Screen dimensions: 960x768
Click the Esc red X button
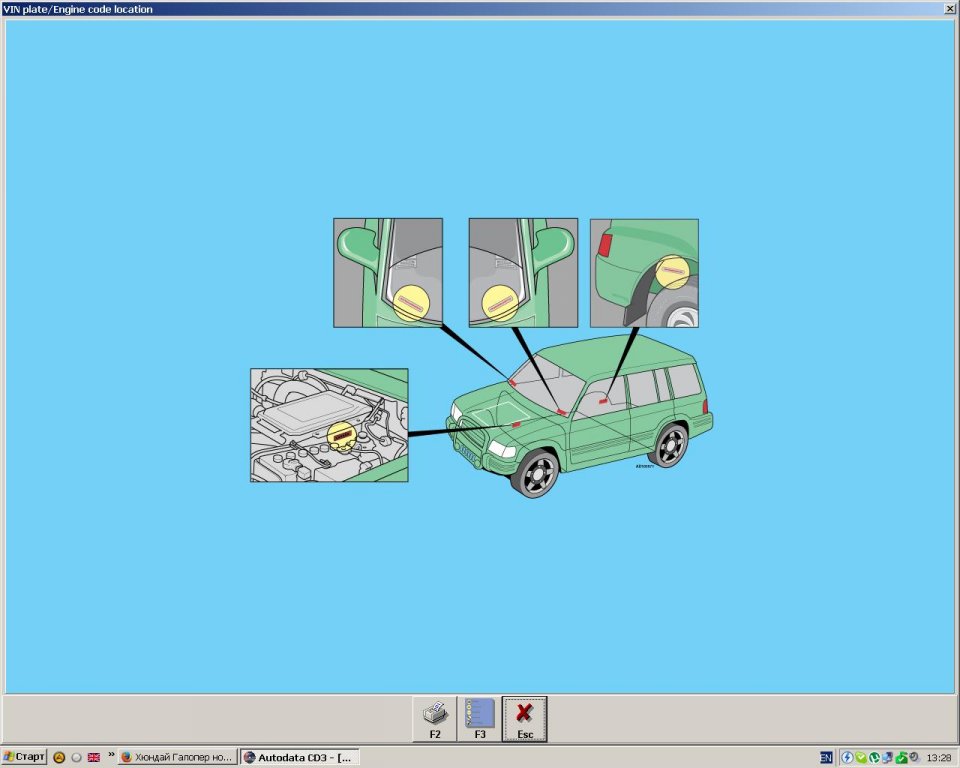point(525,719)
